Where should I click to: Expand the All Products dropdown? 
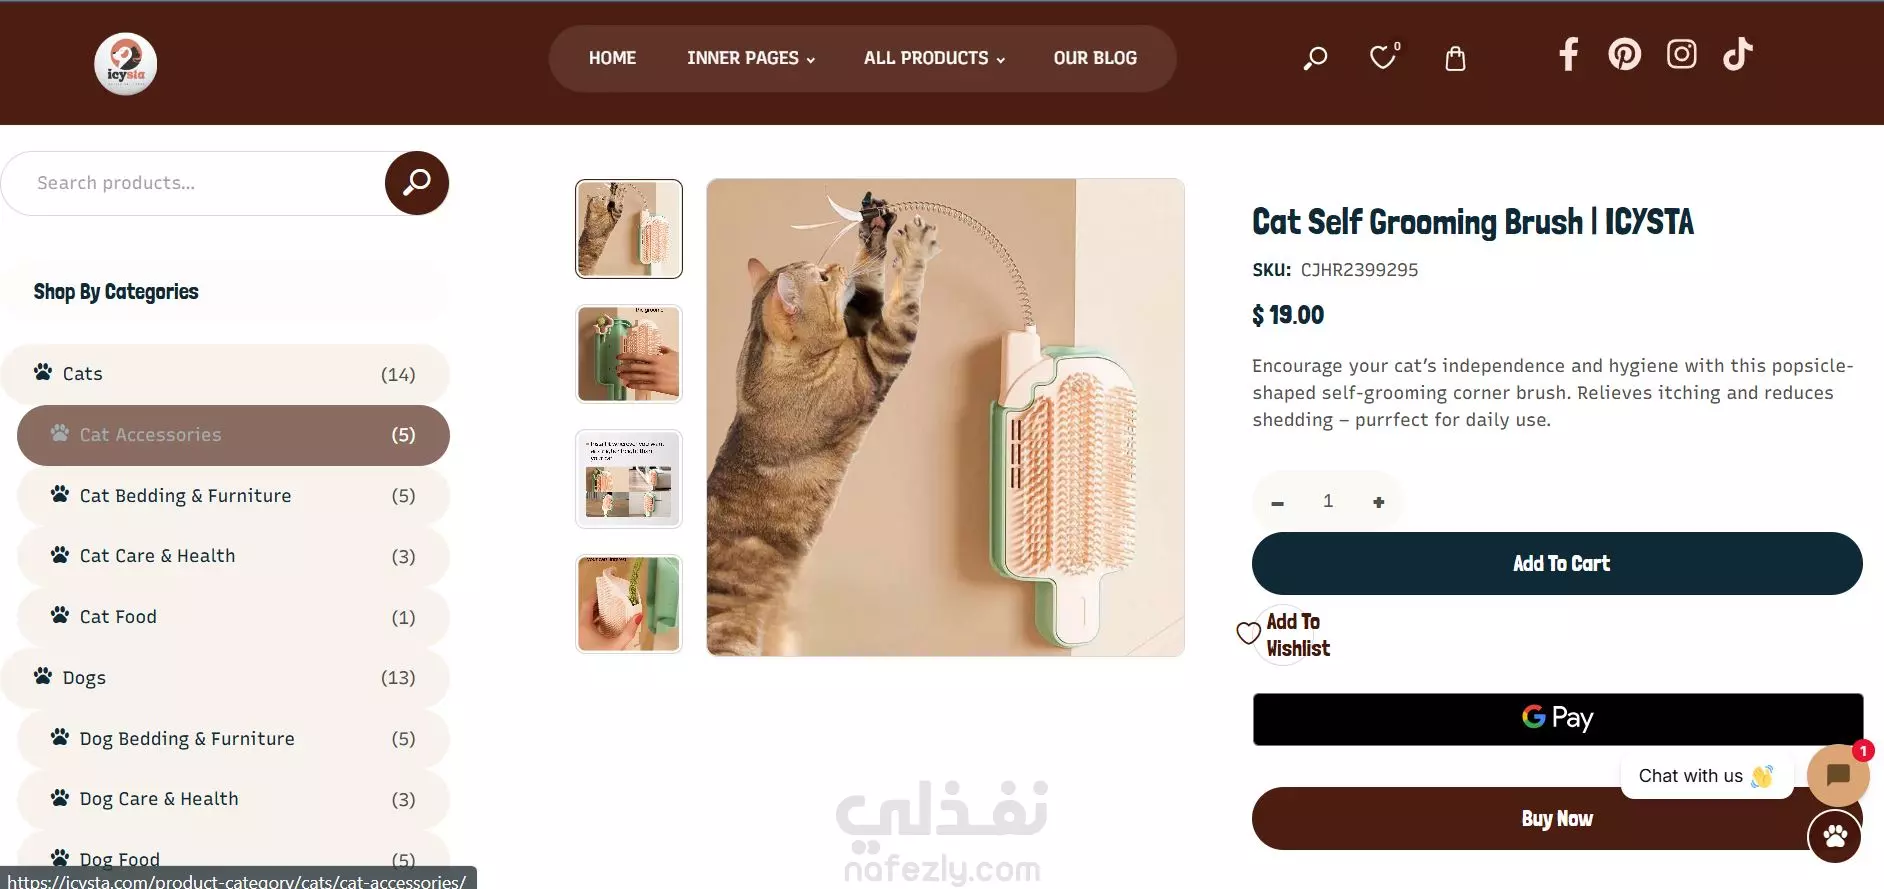point(934,58)
